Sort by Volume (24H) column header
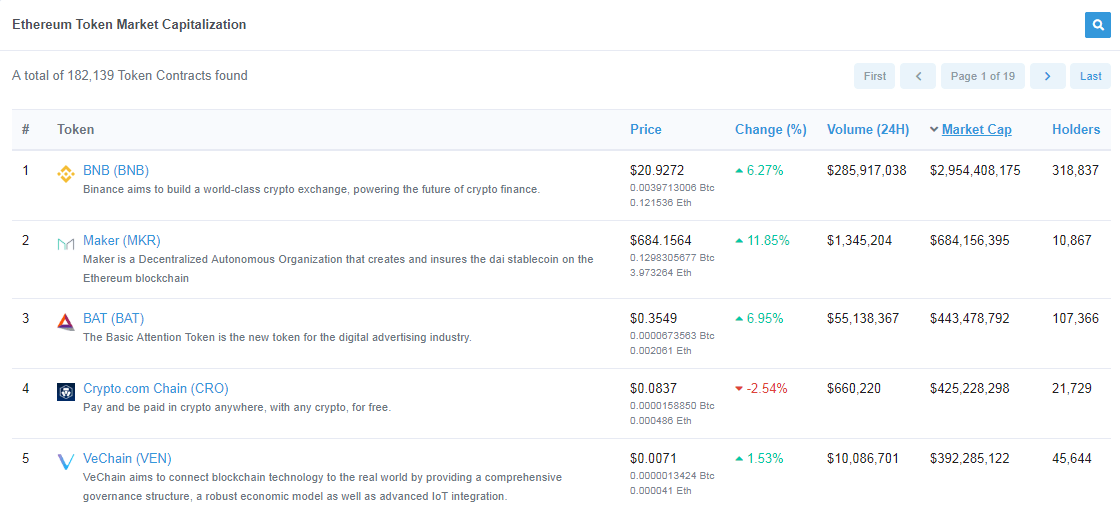This screenshot has width=1120, height=515. pos(867,129)
